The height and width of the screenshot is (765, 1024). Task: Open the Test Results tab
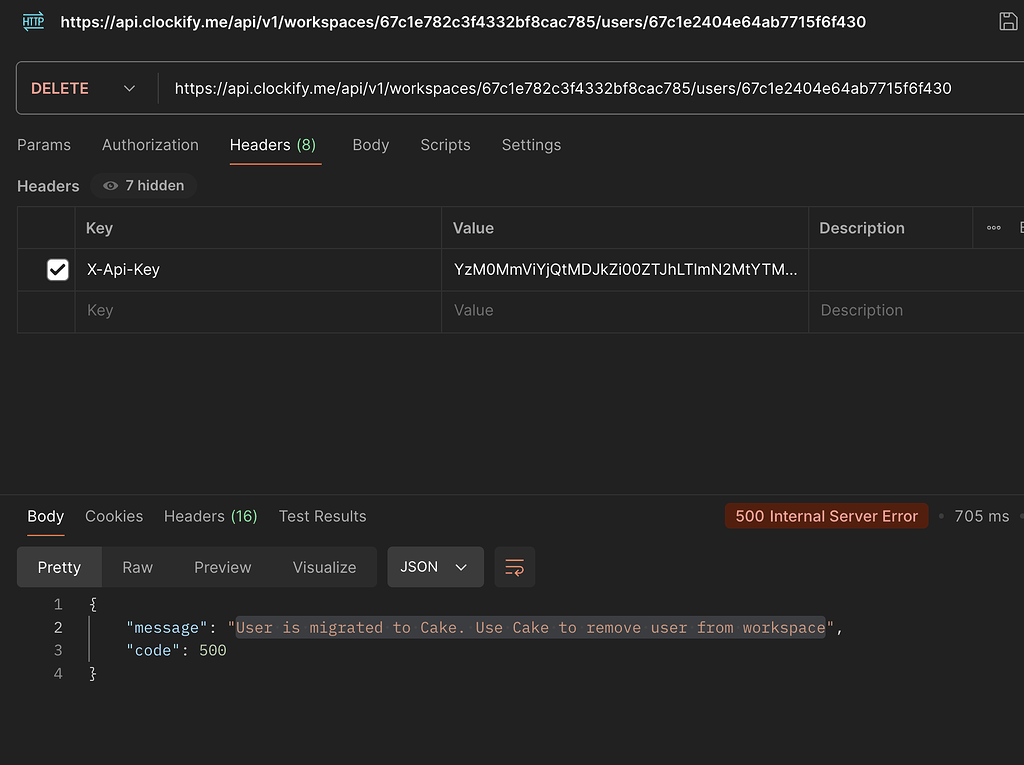click(323, 516)
